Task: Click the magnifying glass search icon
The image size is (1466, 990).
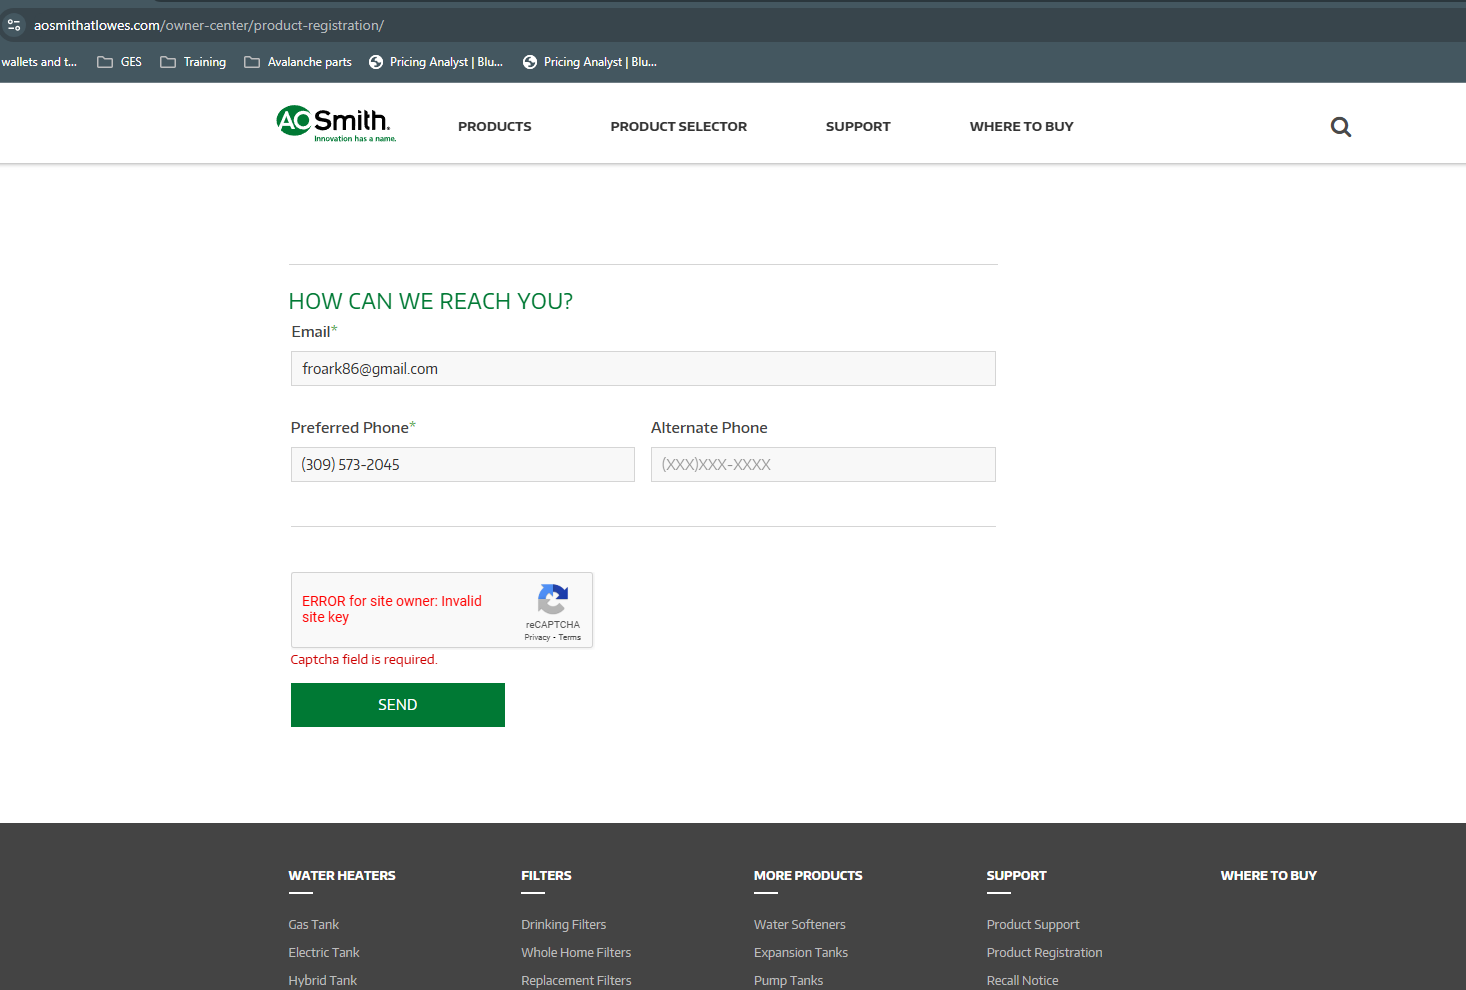Action: [1340, 127]
